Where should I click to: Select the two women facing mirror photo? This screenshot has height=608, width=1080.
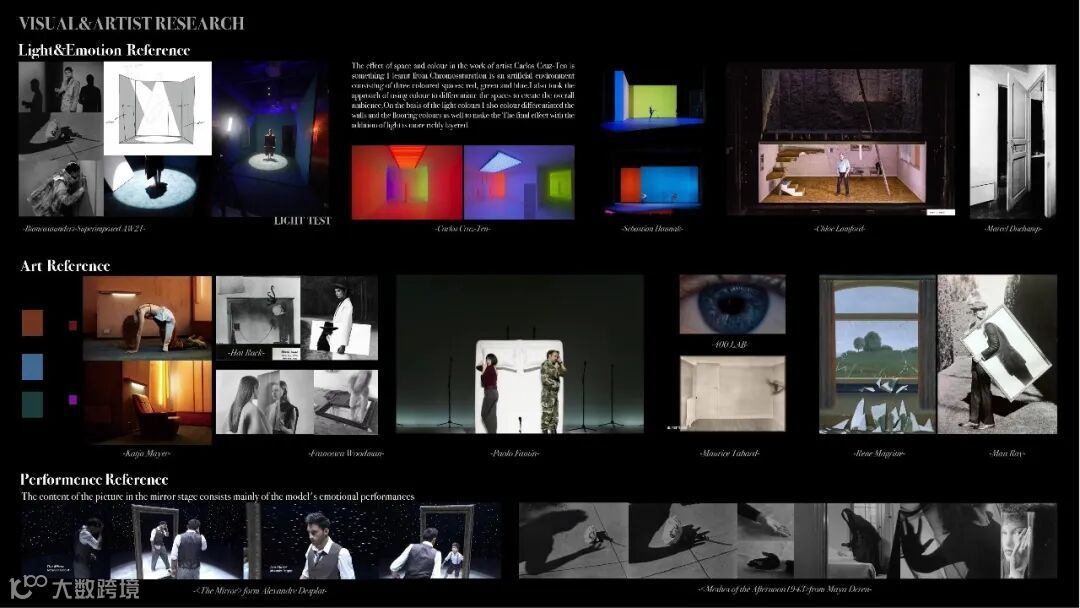coord(265,402)
